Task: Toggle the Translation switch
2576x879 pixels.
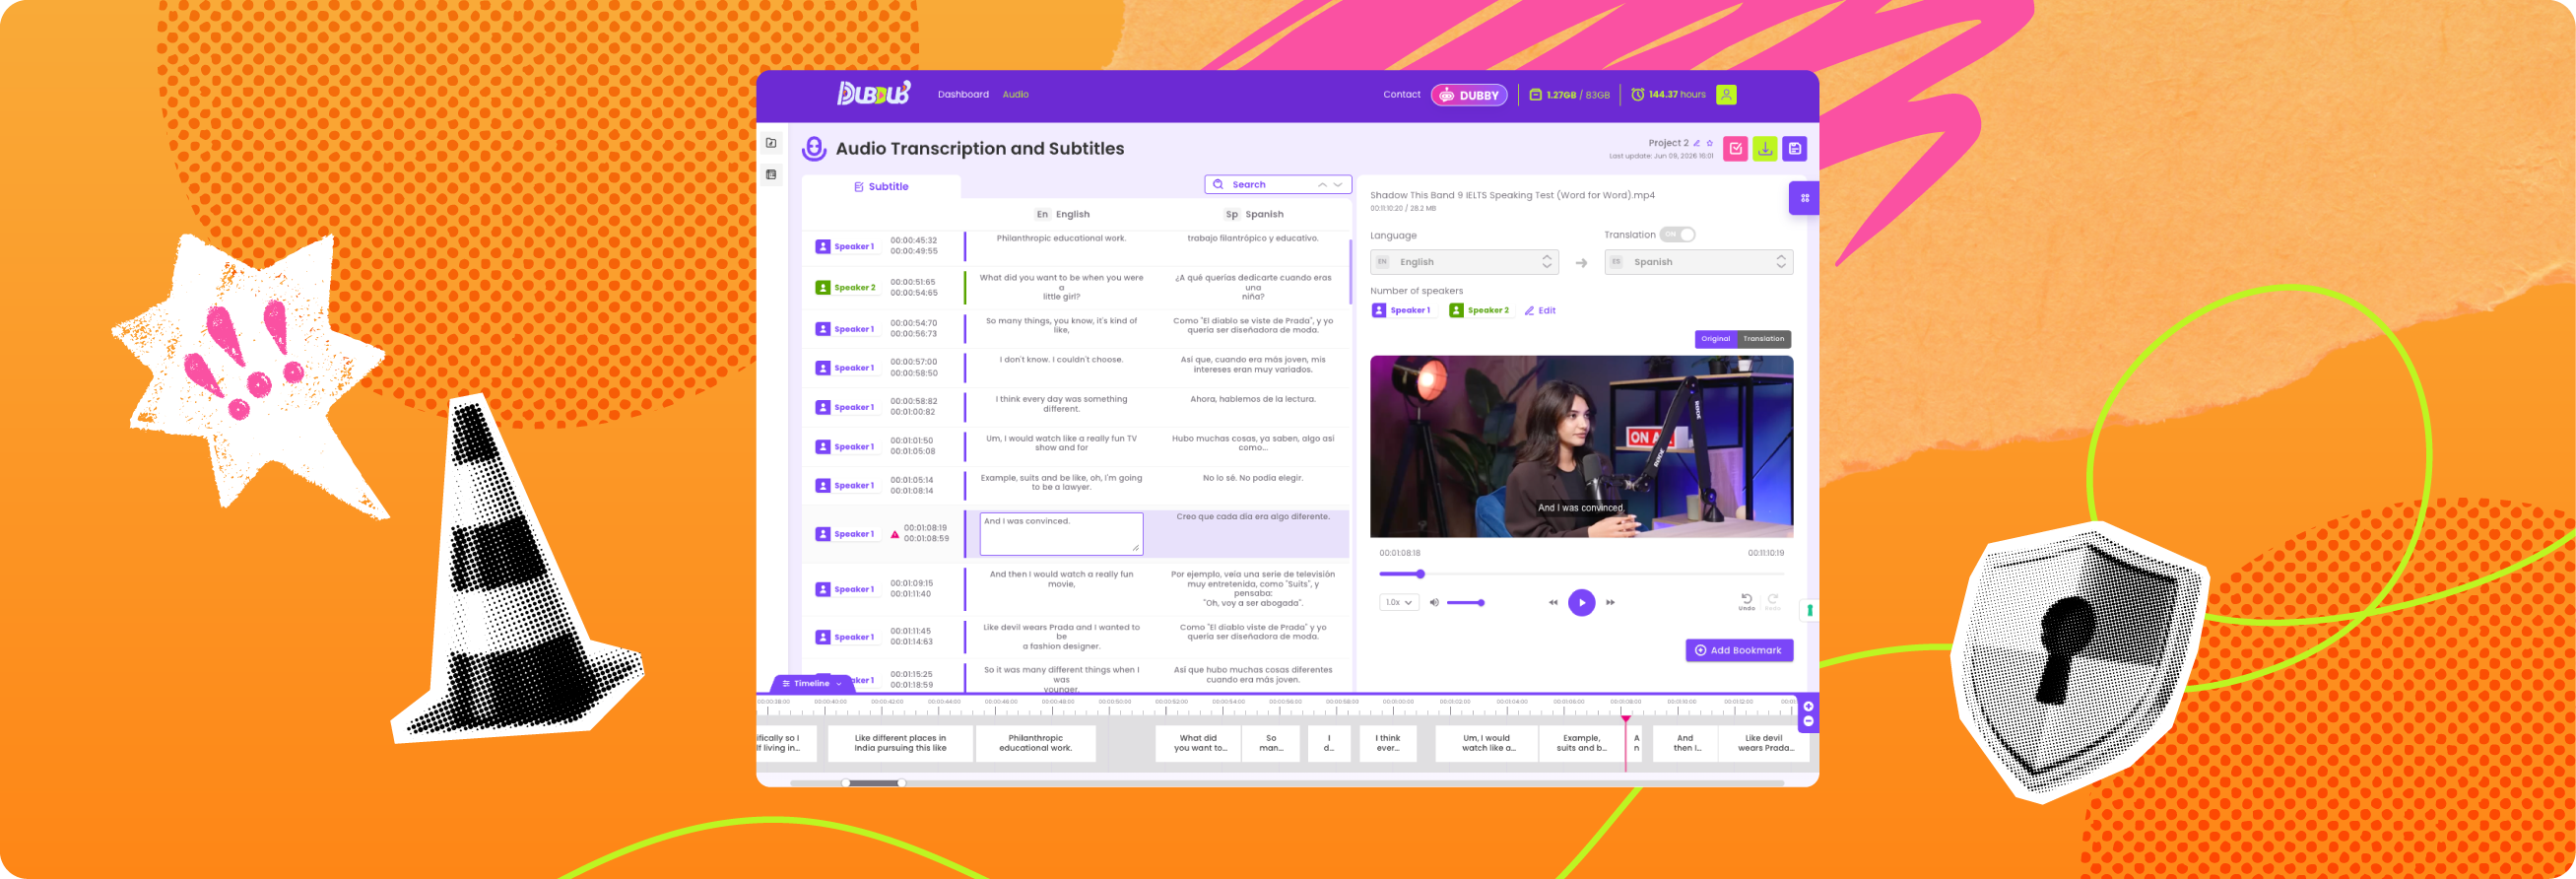Action: point(1677,234)
